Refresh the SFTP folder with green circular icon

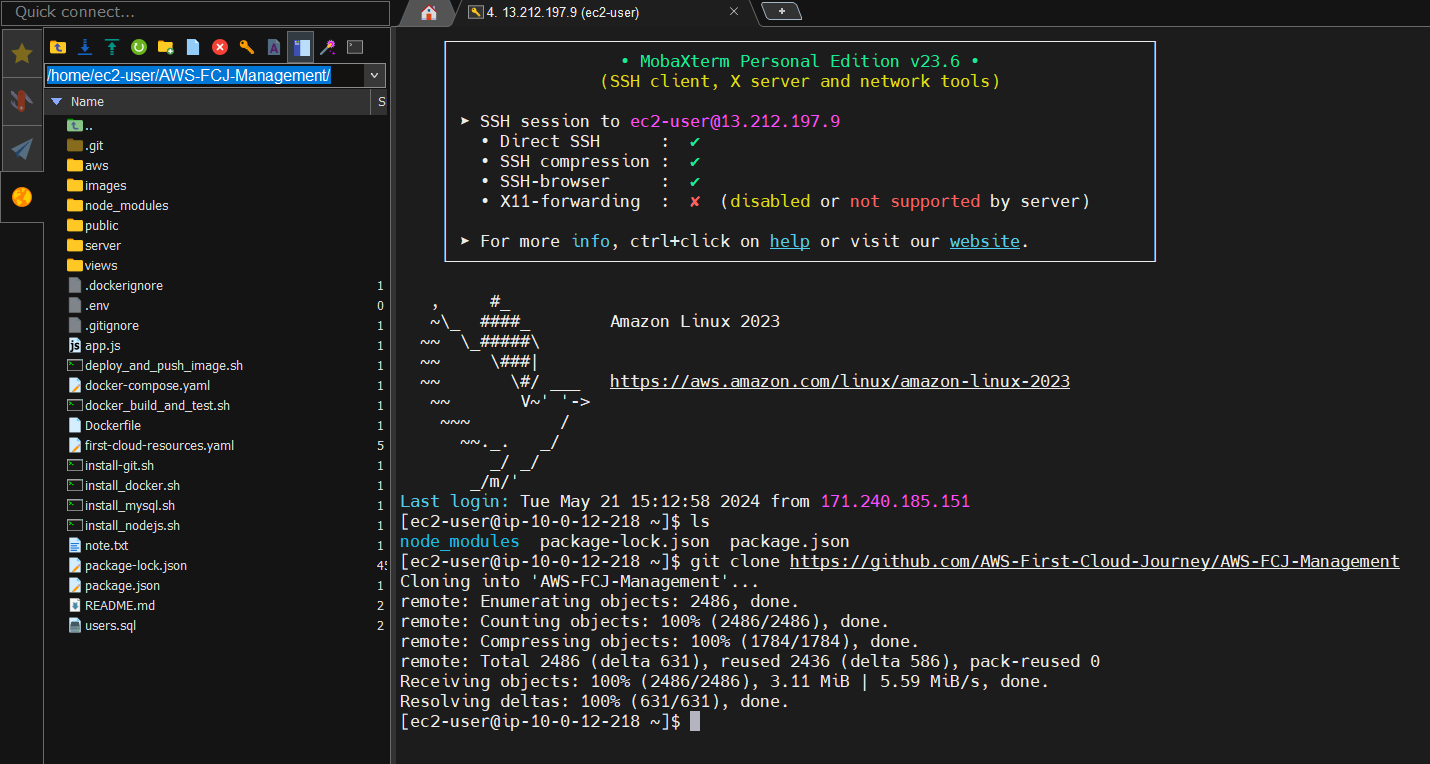tap(139, 47)
